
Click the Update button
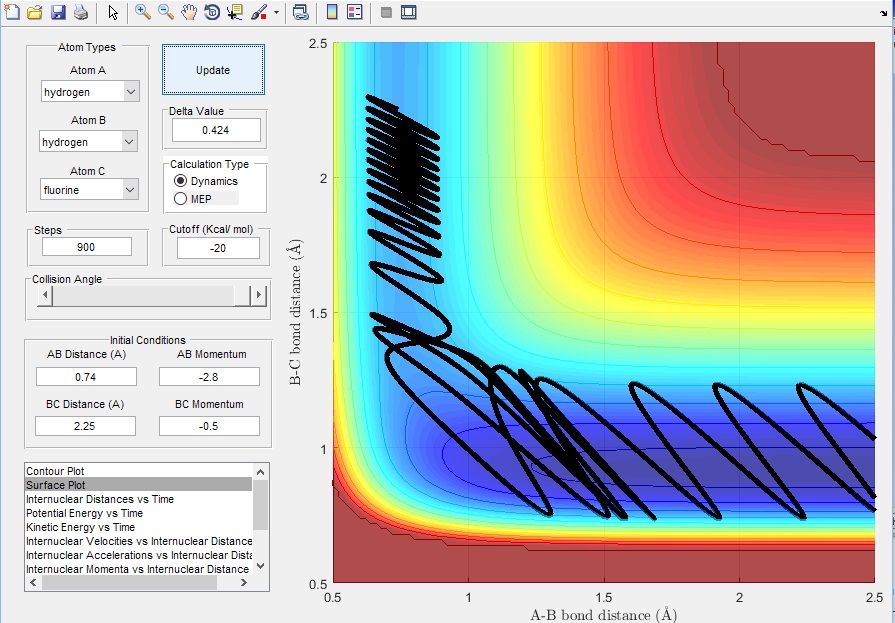coord(213,70)
